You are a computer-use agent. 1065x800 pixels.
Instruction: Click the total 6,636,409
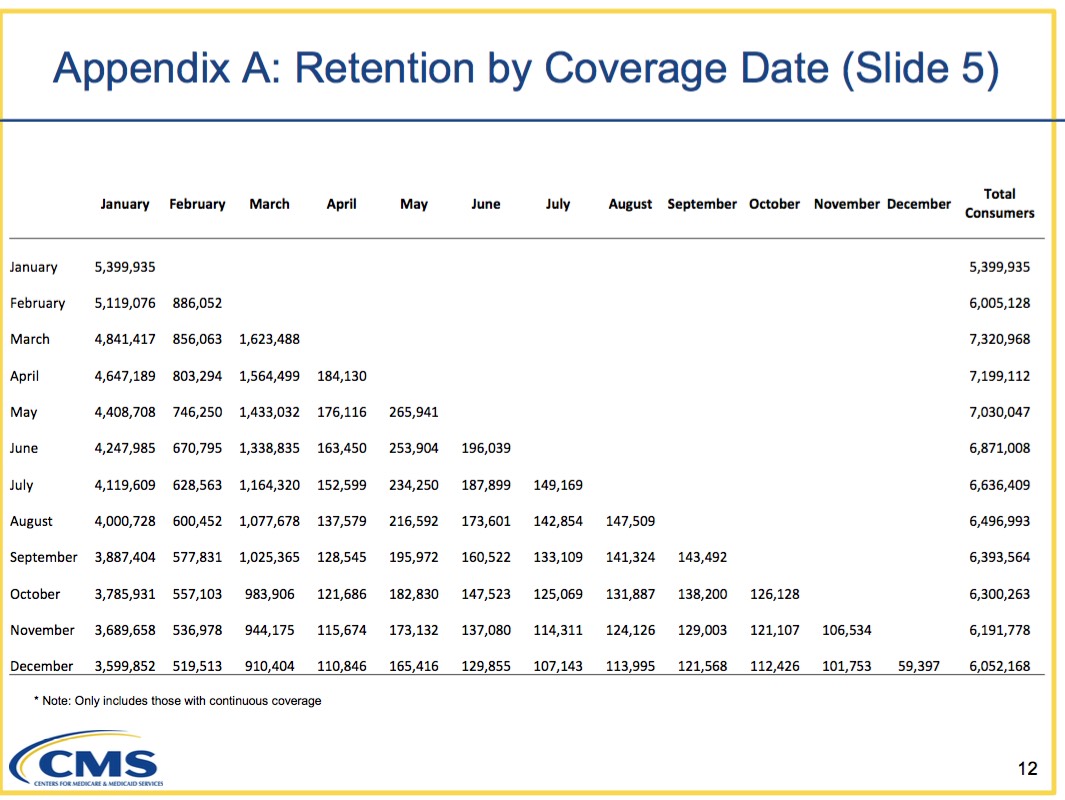(999, 485)
